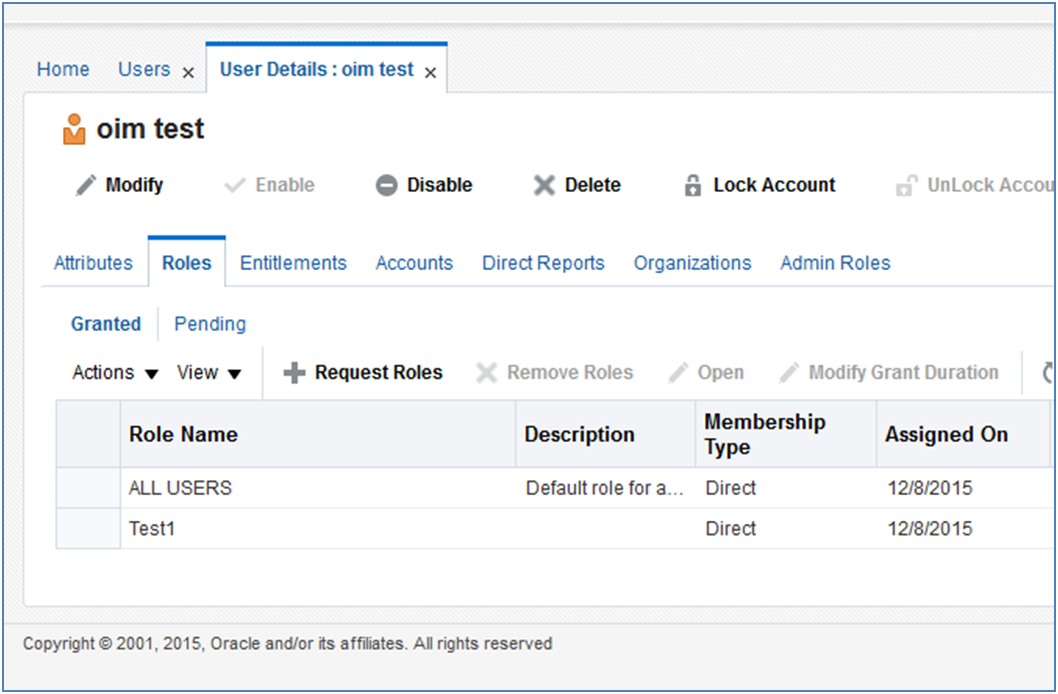Click the pencil icon for Modify Grant Duration
This screenshot has width=1058, height=694.
[x=789, y=373]
